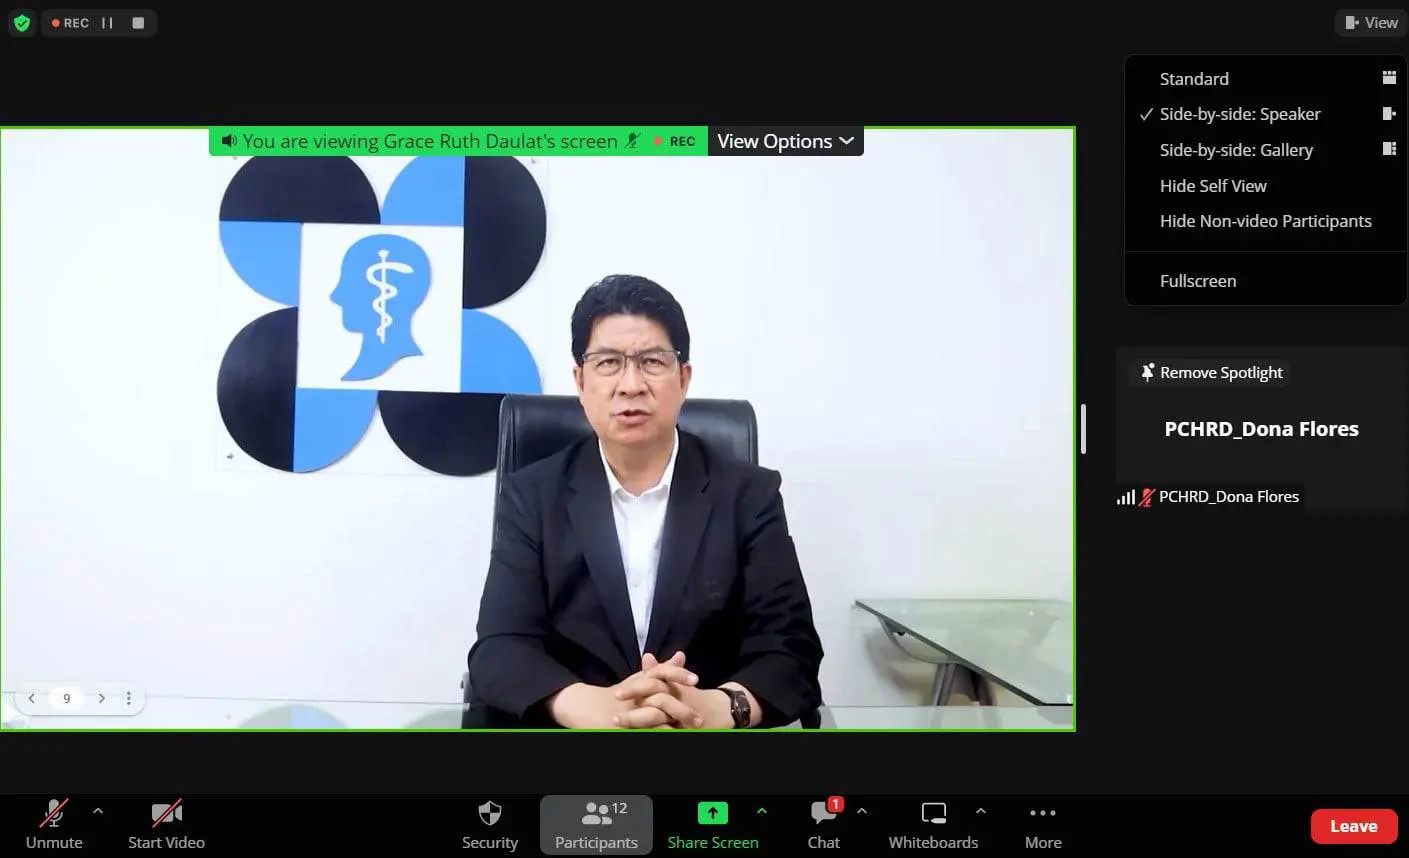
Task: Start Video with the camera button
Action: coord(166,825)
